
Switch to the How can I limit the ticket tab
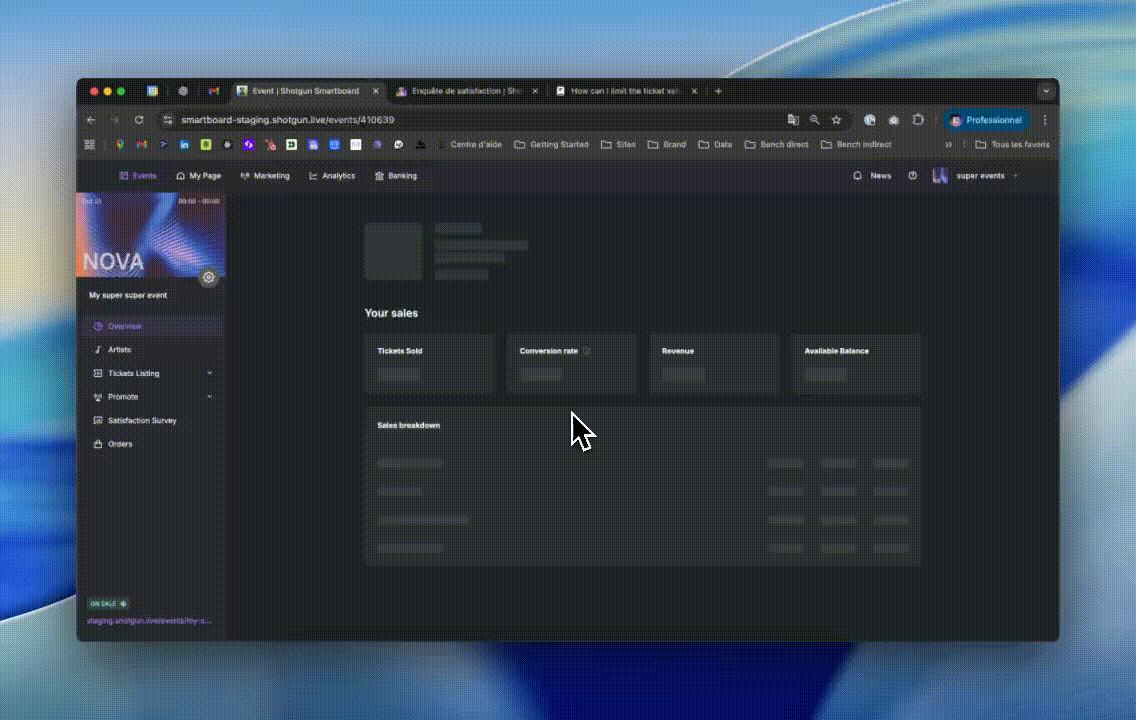point(625,91)
